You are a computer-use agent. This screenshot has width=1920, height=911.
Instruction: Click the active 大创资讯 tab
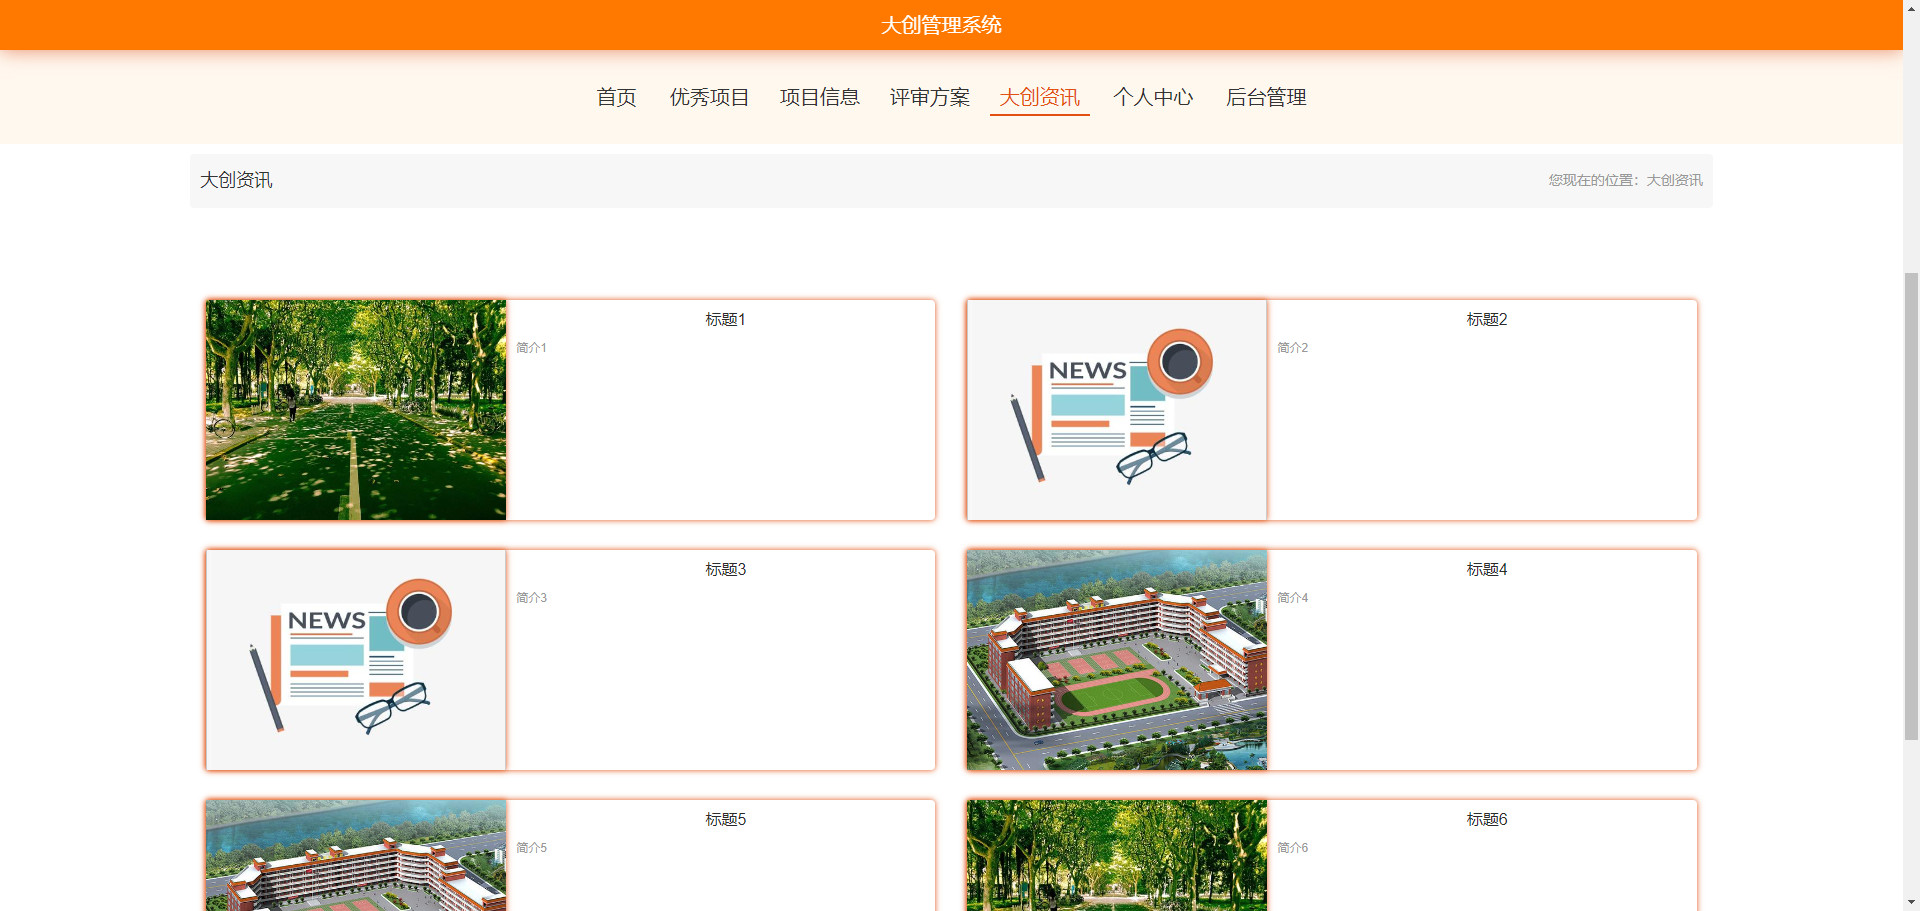[1039, 97]
